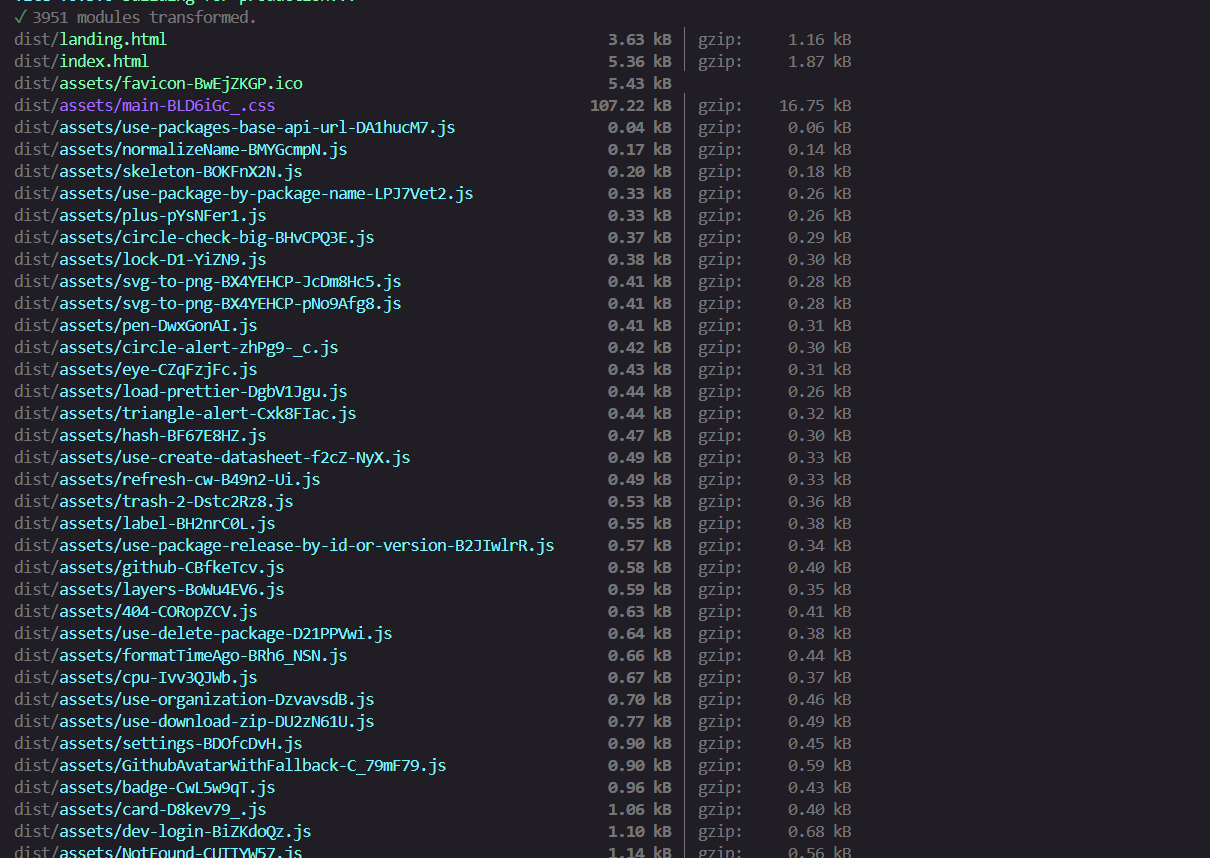Click the text "3951 modules transformed."
The height and width of the screenshot is (858, 1210).
point(144,17)
